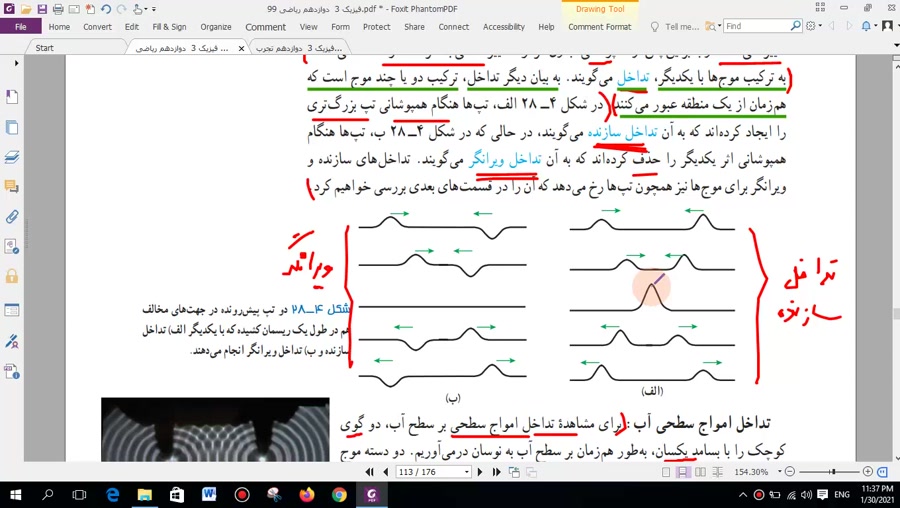The height and width of the screenshot is (508, 900).
Task: Open the Protect ribbon tab
Action: (x=377, y=26)
